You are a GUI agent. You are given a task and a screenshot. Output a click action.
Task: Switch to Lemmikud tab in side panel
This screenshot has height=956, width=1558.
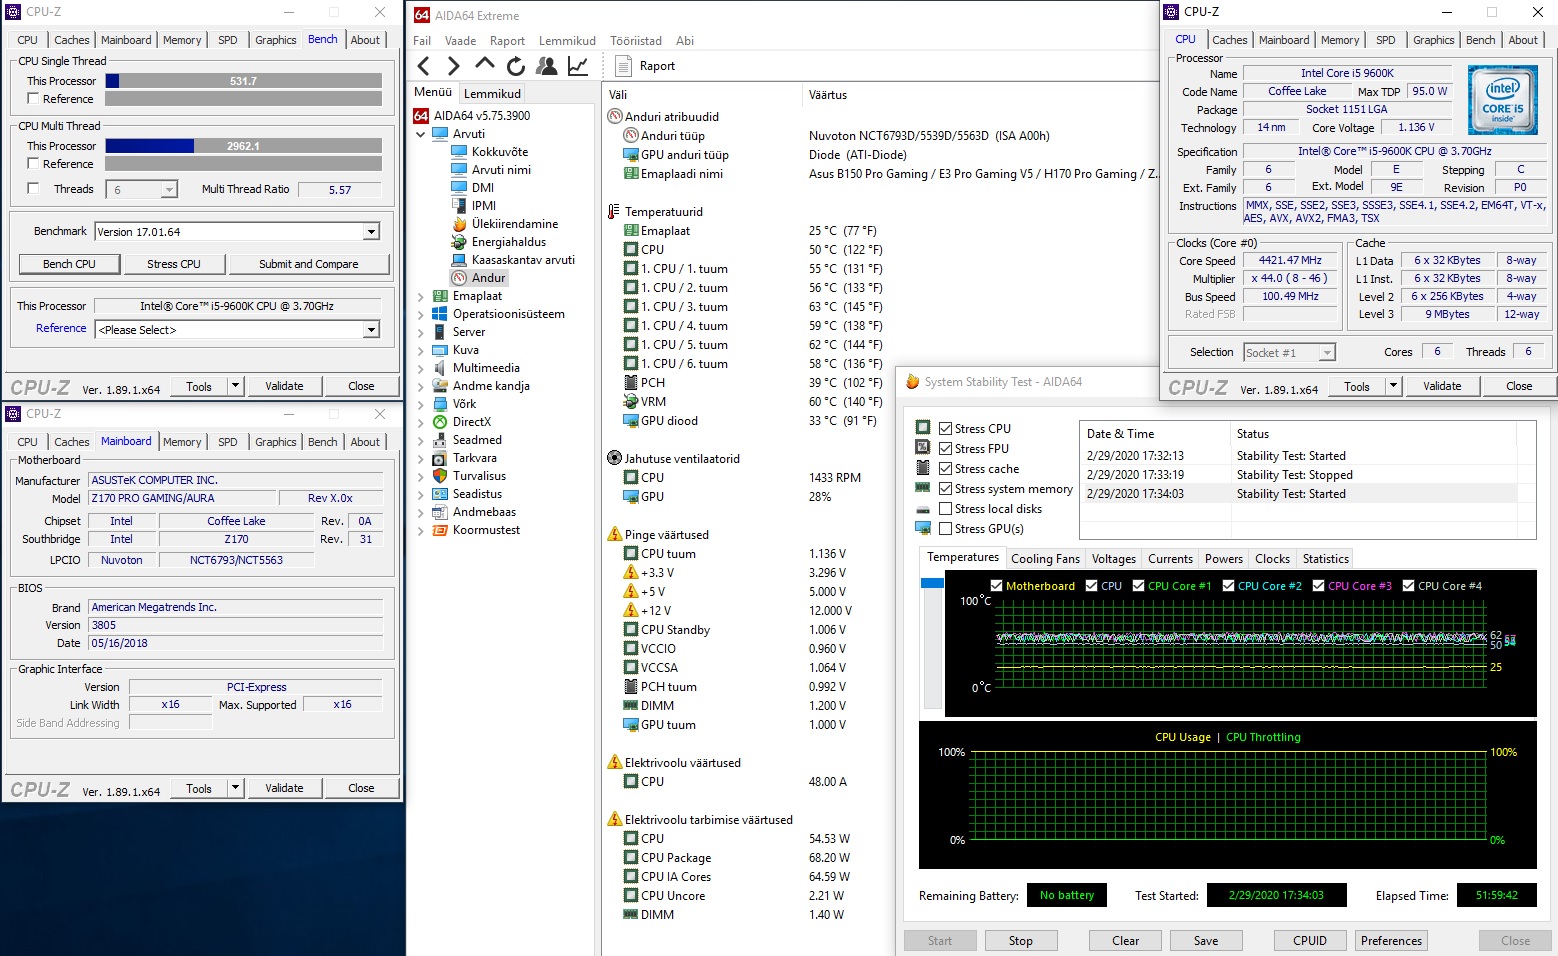pyautogui.click(x=492, y=93)
